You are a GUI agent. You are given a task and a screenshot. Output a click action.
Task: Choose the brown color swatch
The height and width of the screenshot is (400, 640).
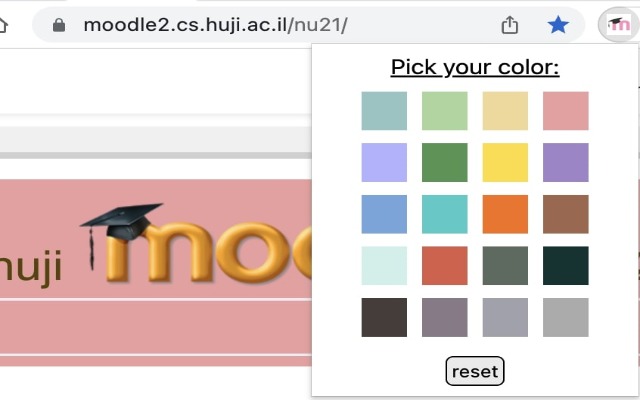coord(566,214)
